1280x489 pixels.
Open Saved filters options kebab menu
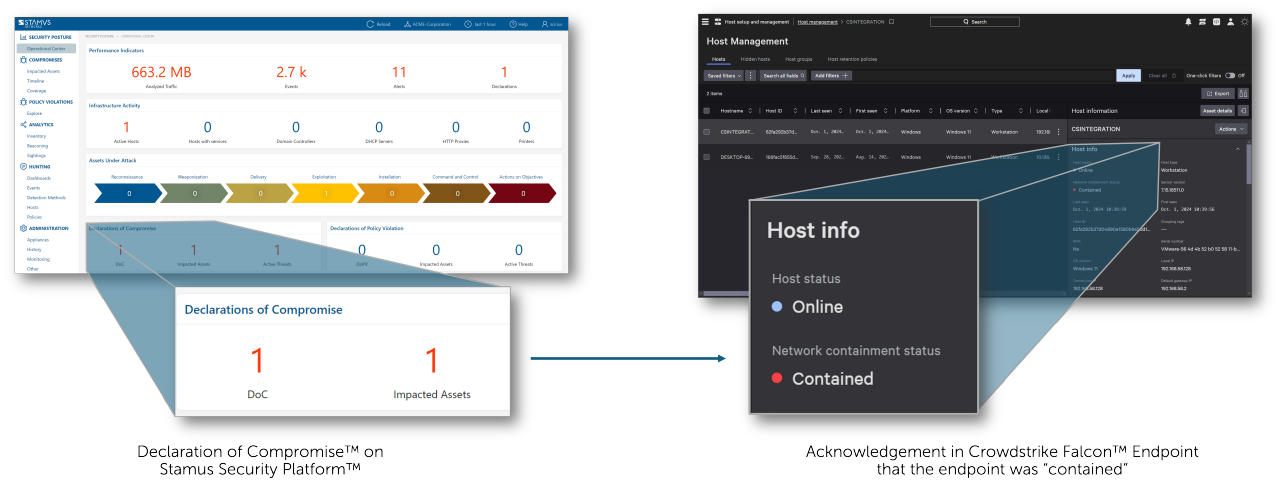[750, 75]
